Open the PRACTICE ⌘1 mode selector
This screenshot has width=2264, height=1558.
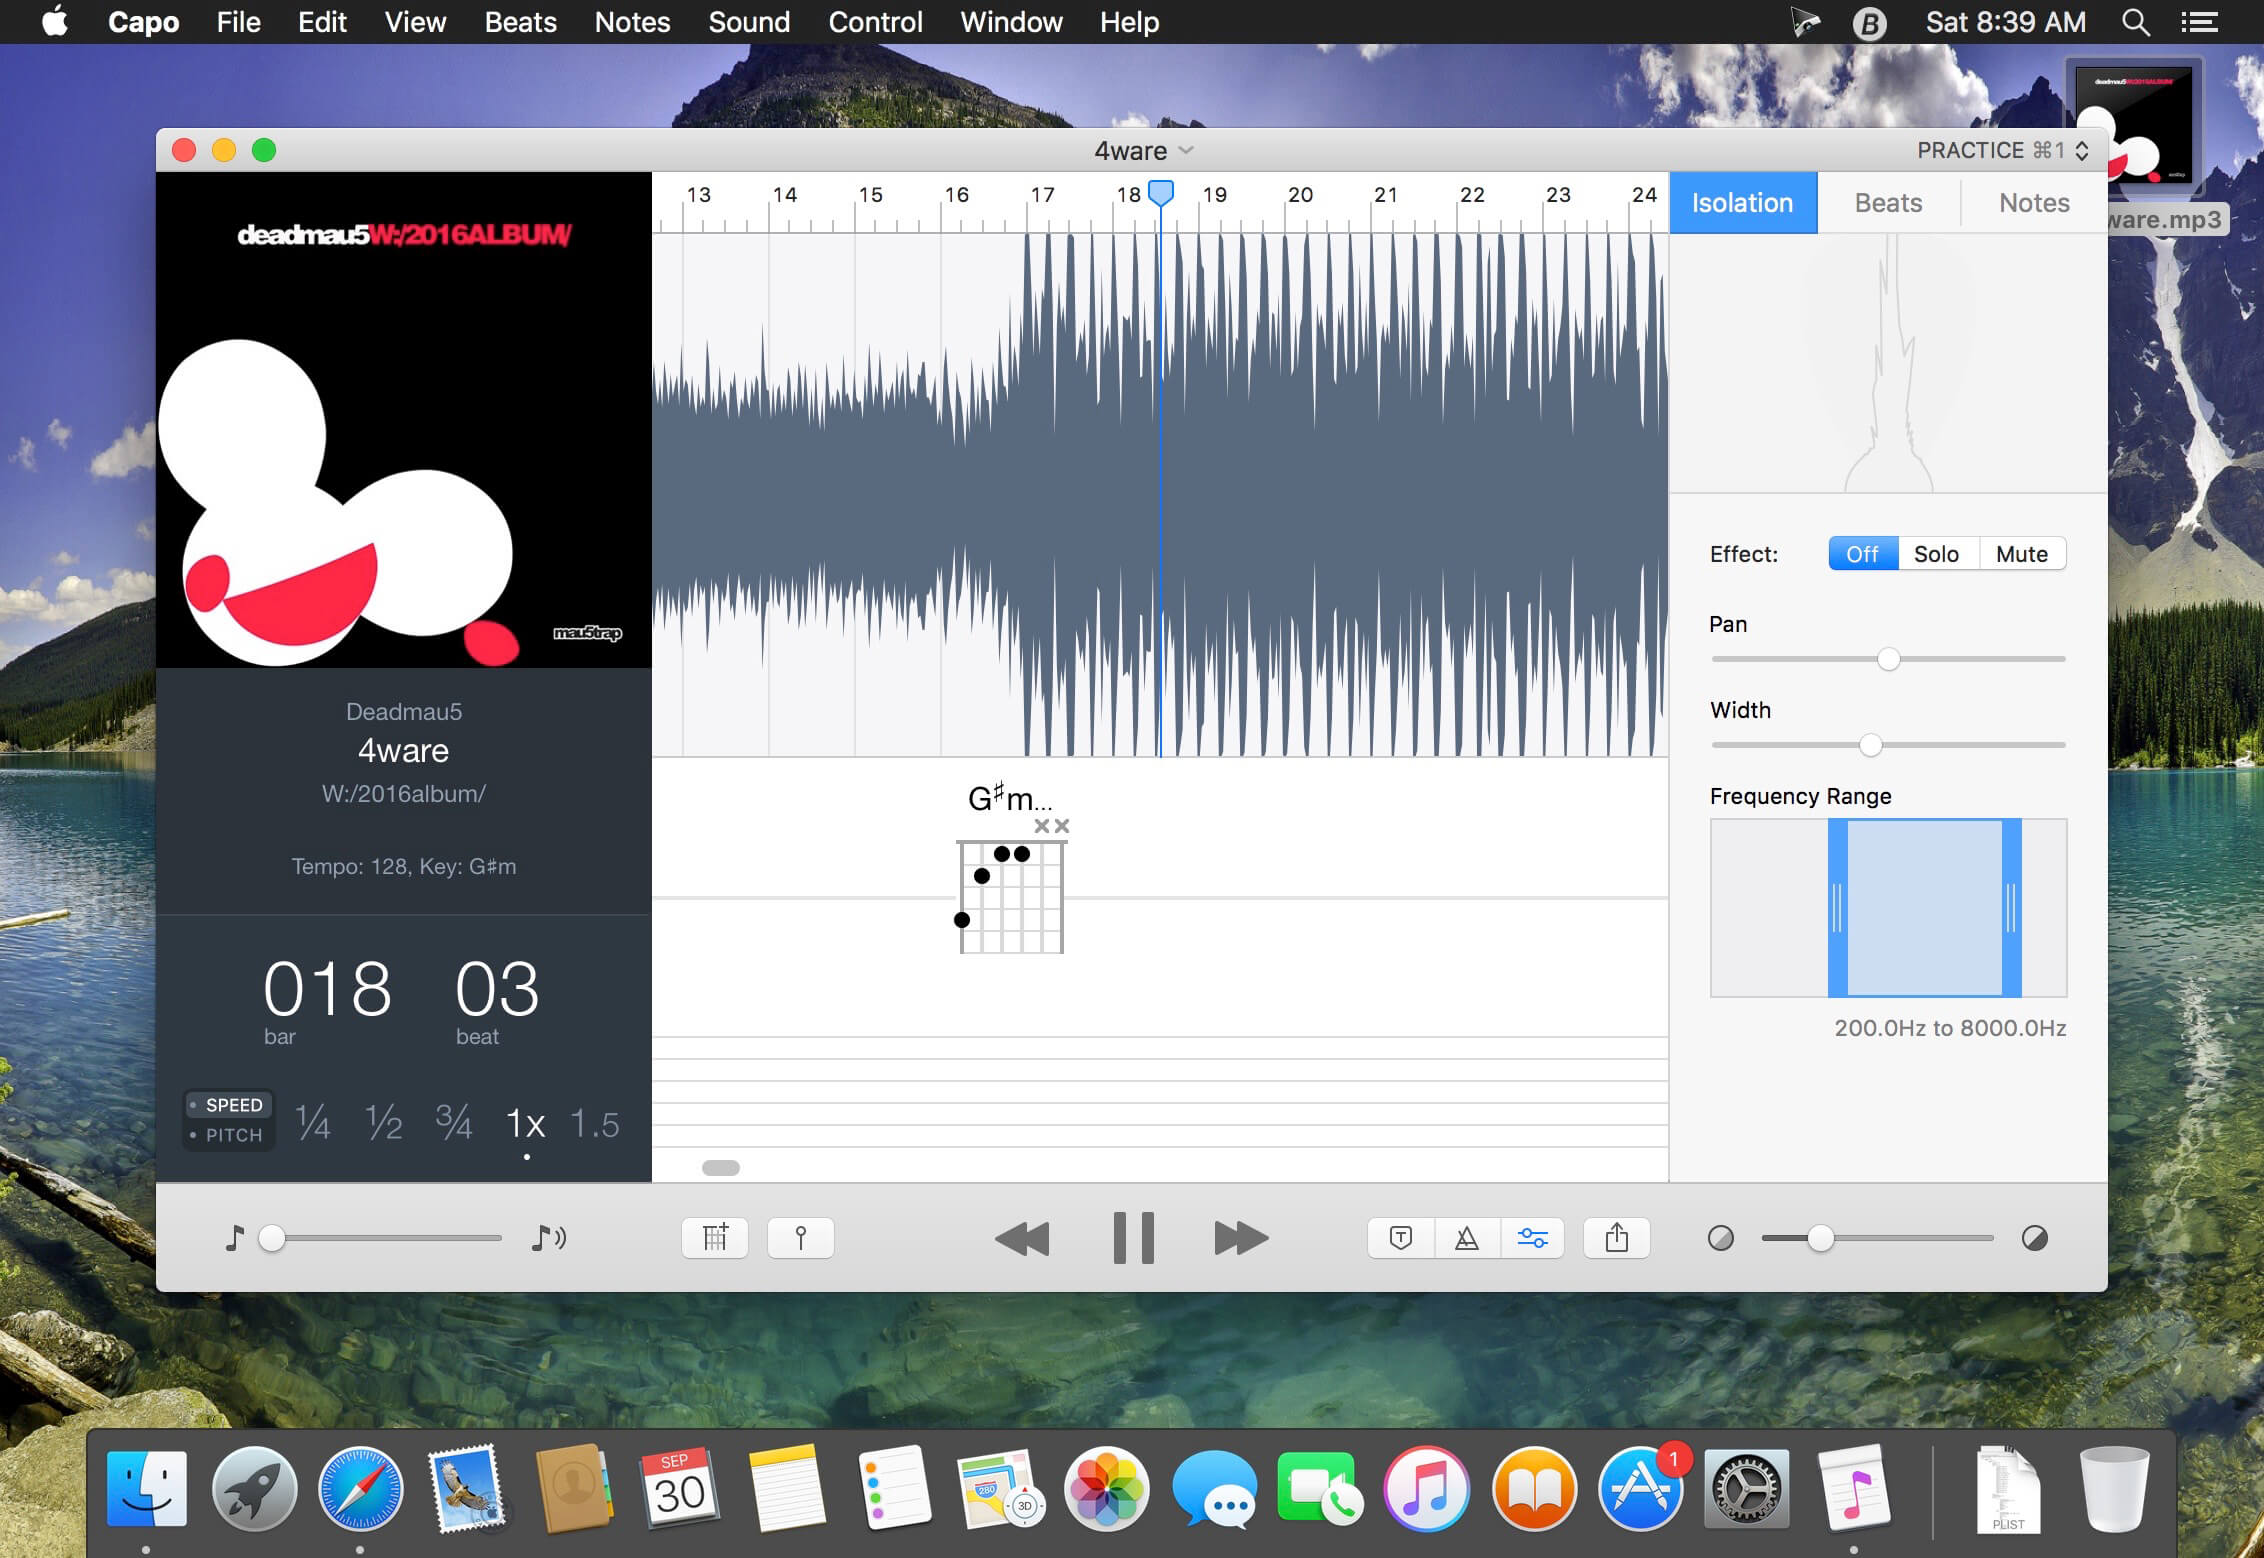click(x=2003, y=150)
